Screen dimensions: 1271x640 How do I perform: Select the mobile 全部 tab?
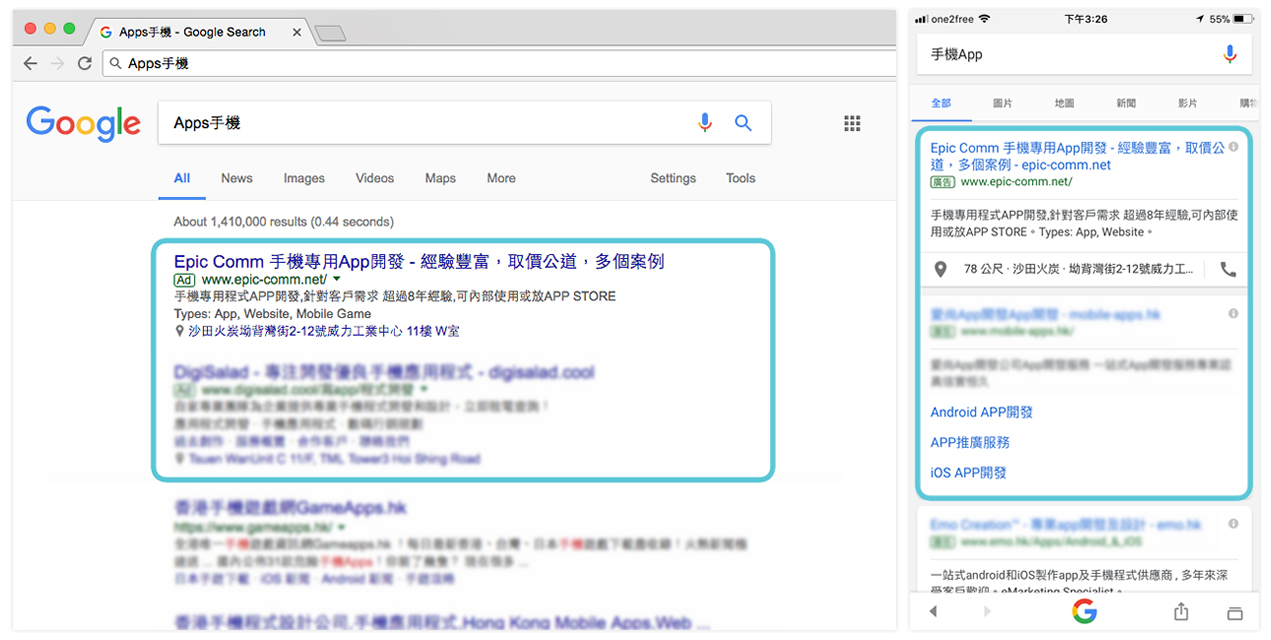pyautogui.click(x=941, y=103)
